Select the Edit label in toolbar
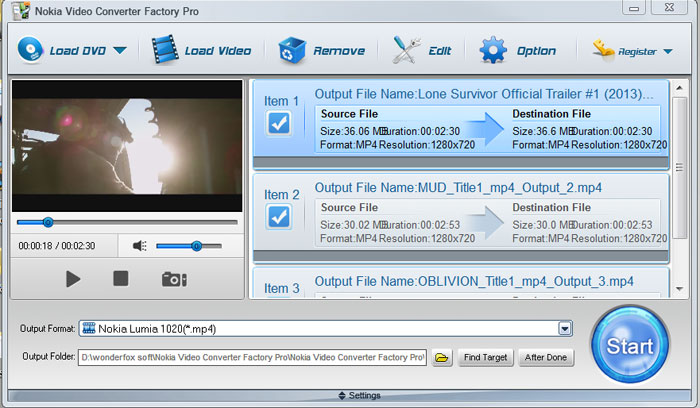This screenshot has width=700, height=408. tap(440, 51)
